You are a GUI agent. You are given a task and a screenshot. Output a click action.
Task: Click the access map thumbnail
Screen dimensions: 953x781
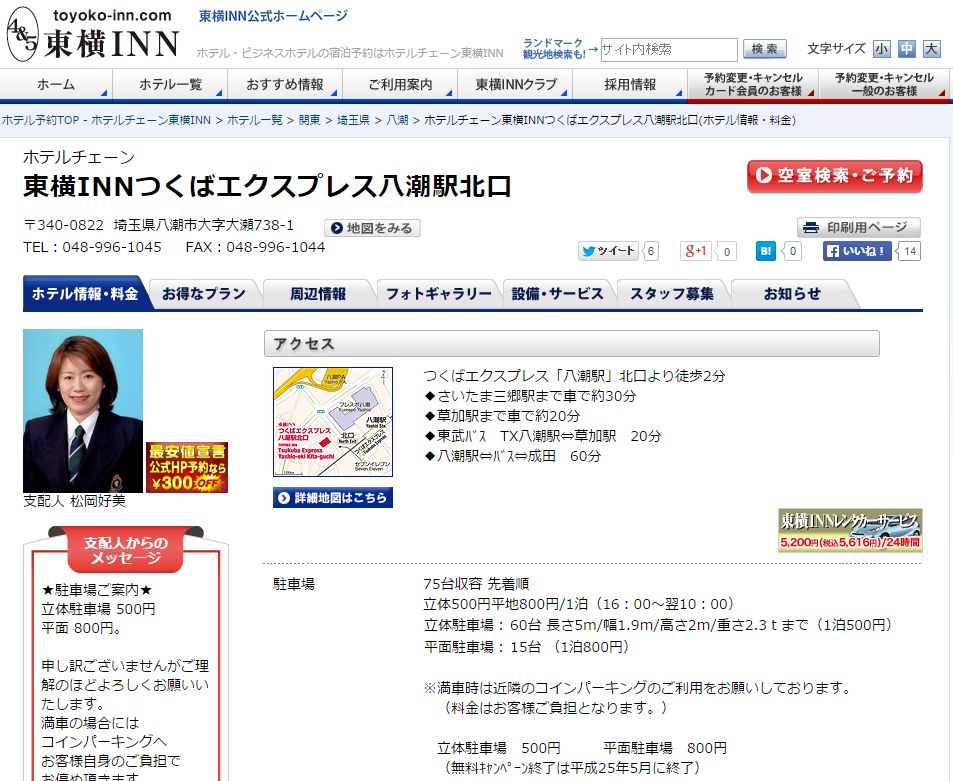(333, 422)
